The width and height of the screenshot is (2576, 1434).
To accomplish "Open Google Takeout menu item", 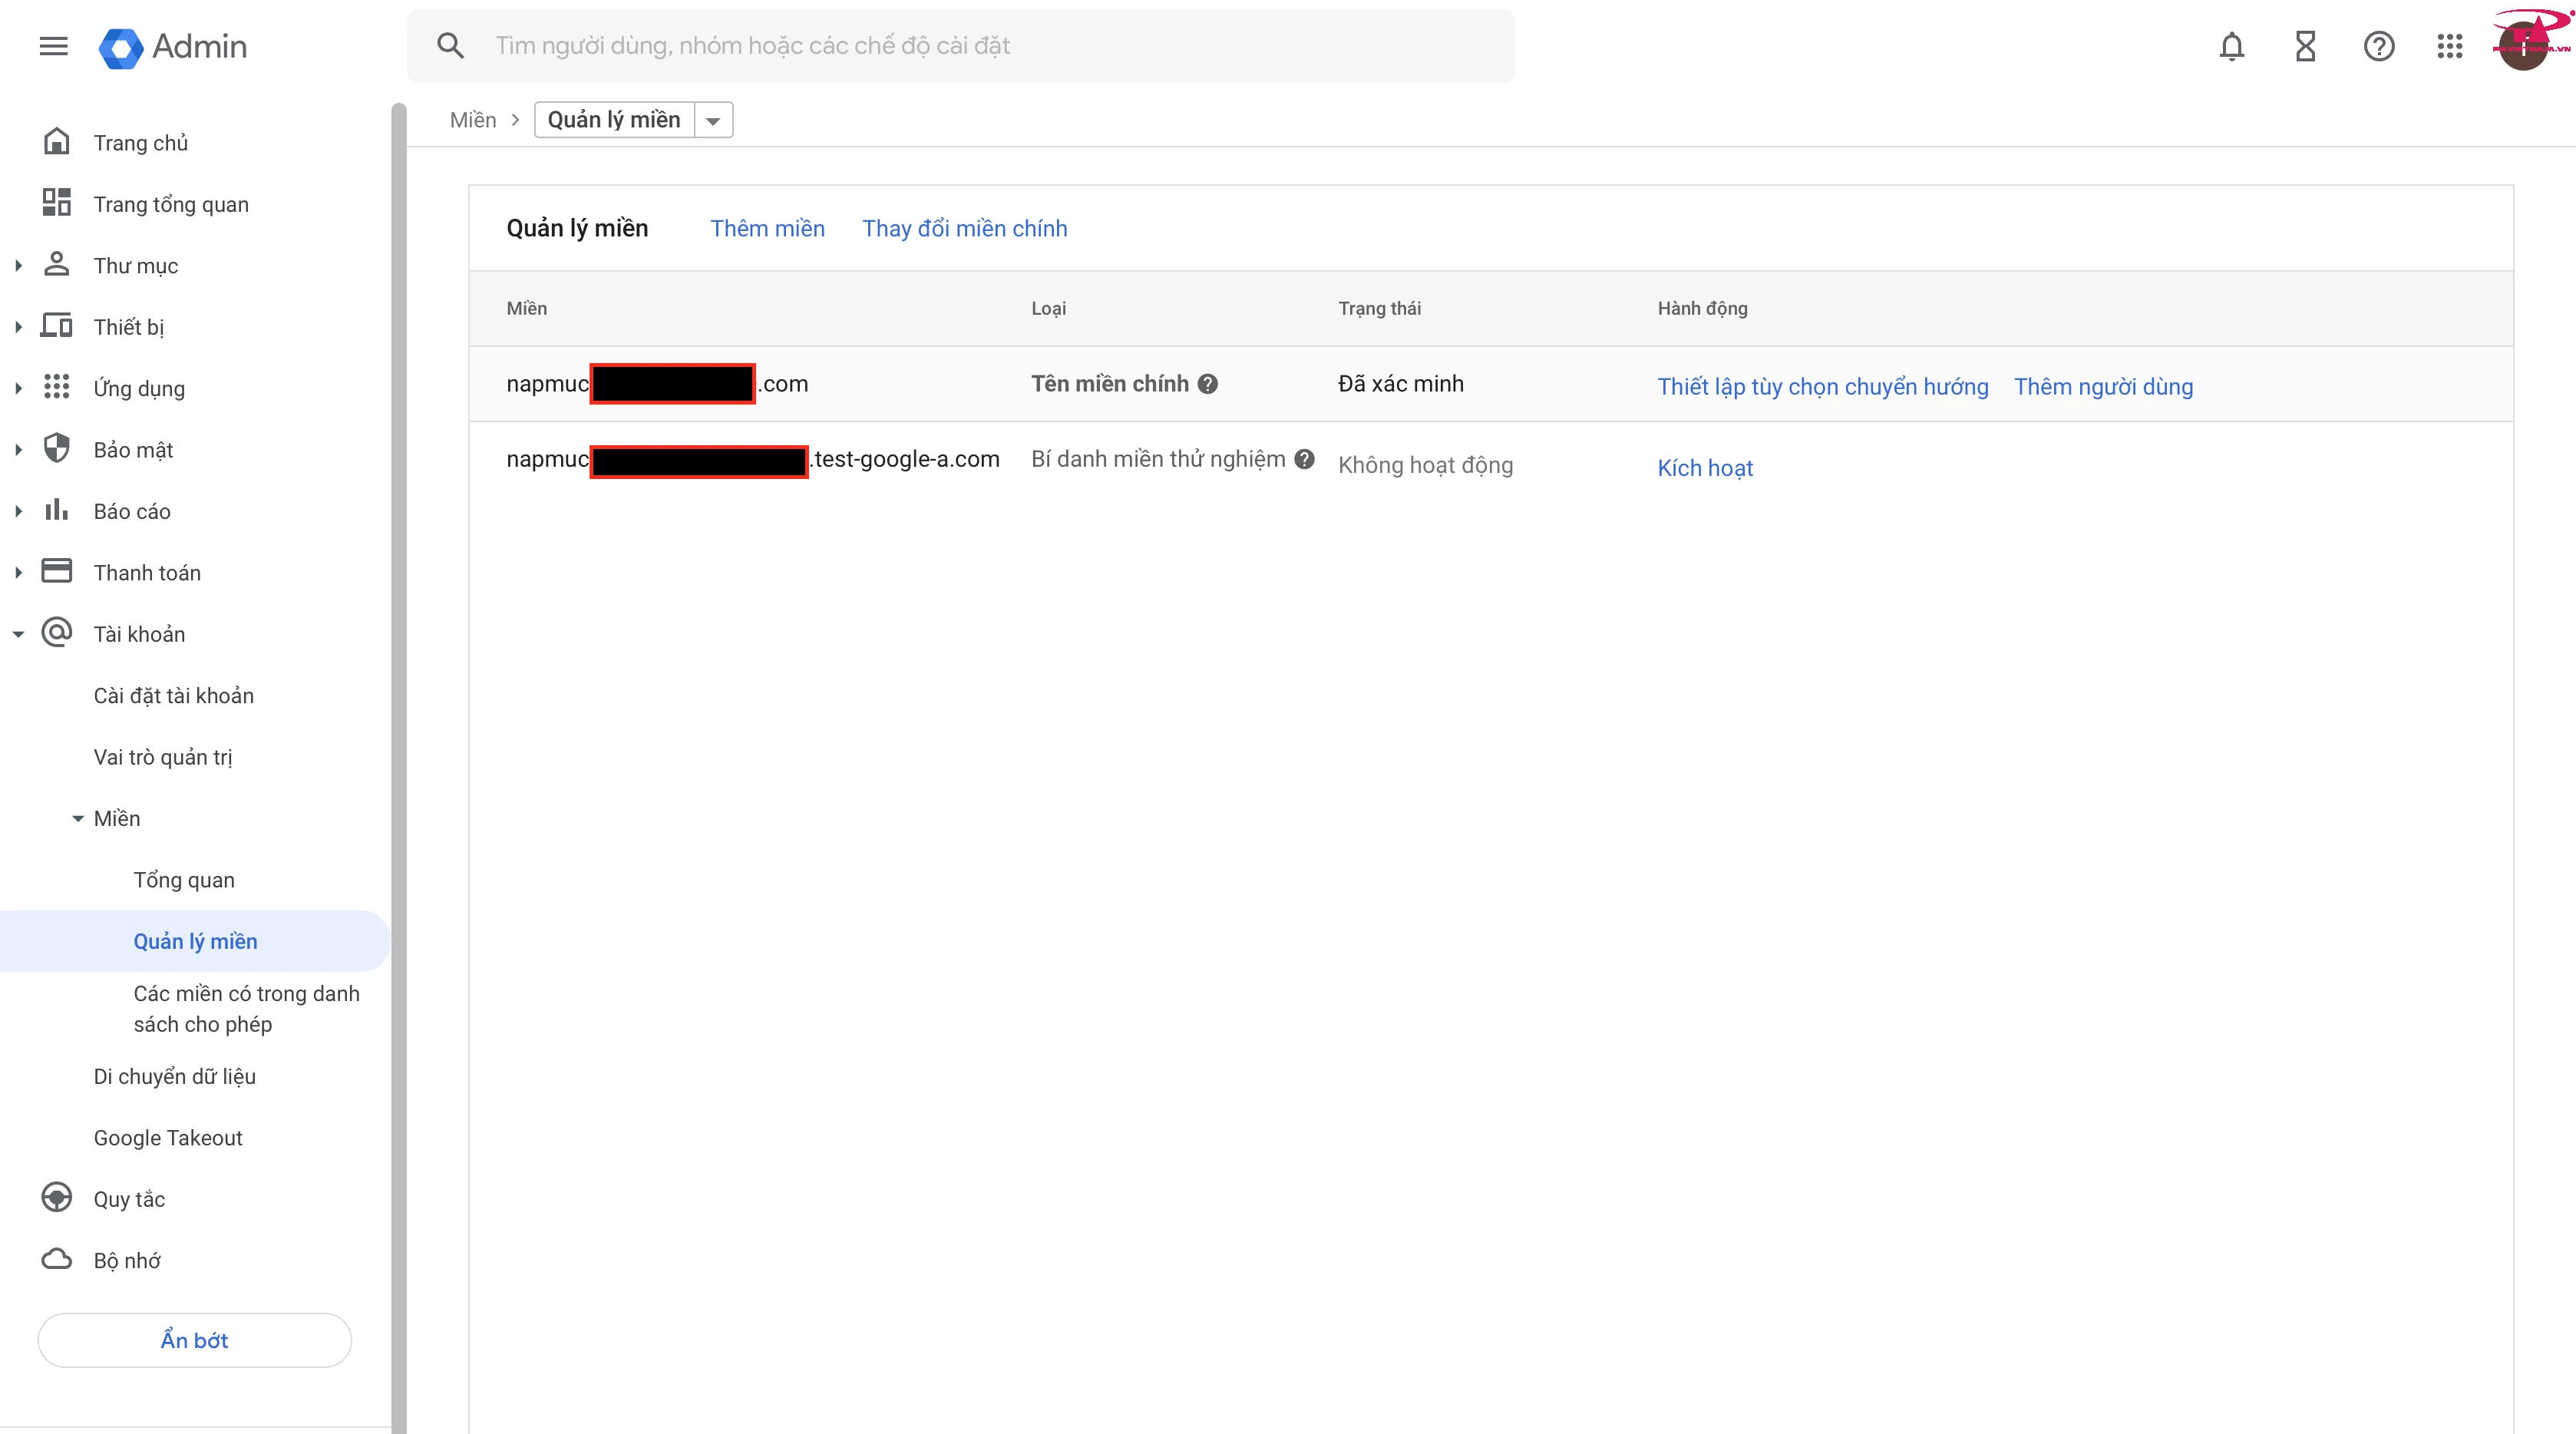I will [x=168, y=1137].
